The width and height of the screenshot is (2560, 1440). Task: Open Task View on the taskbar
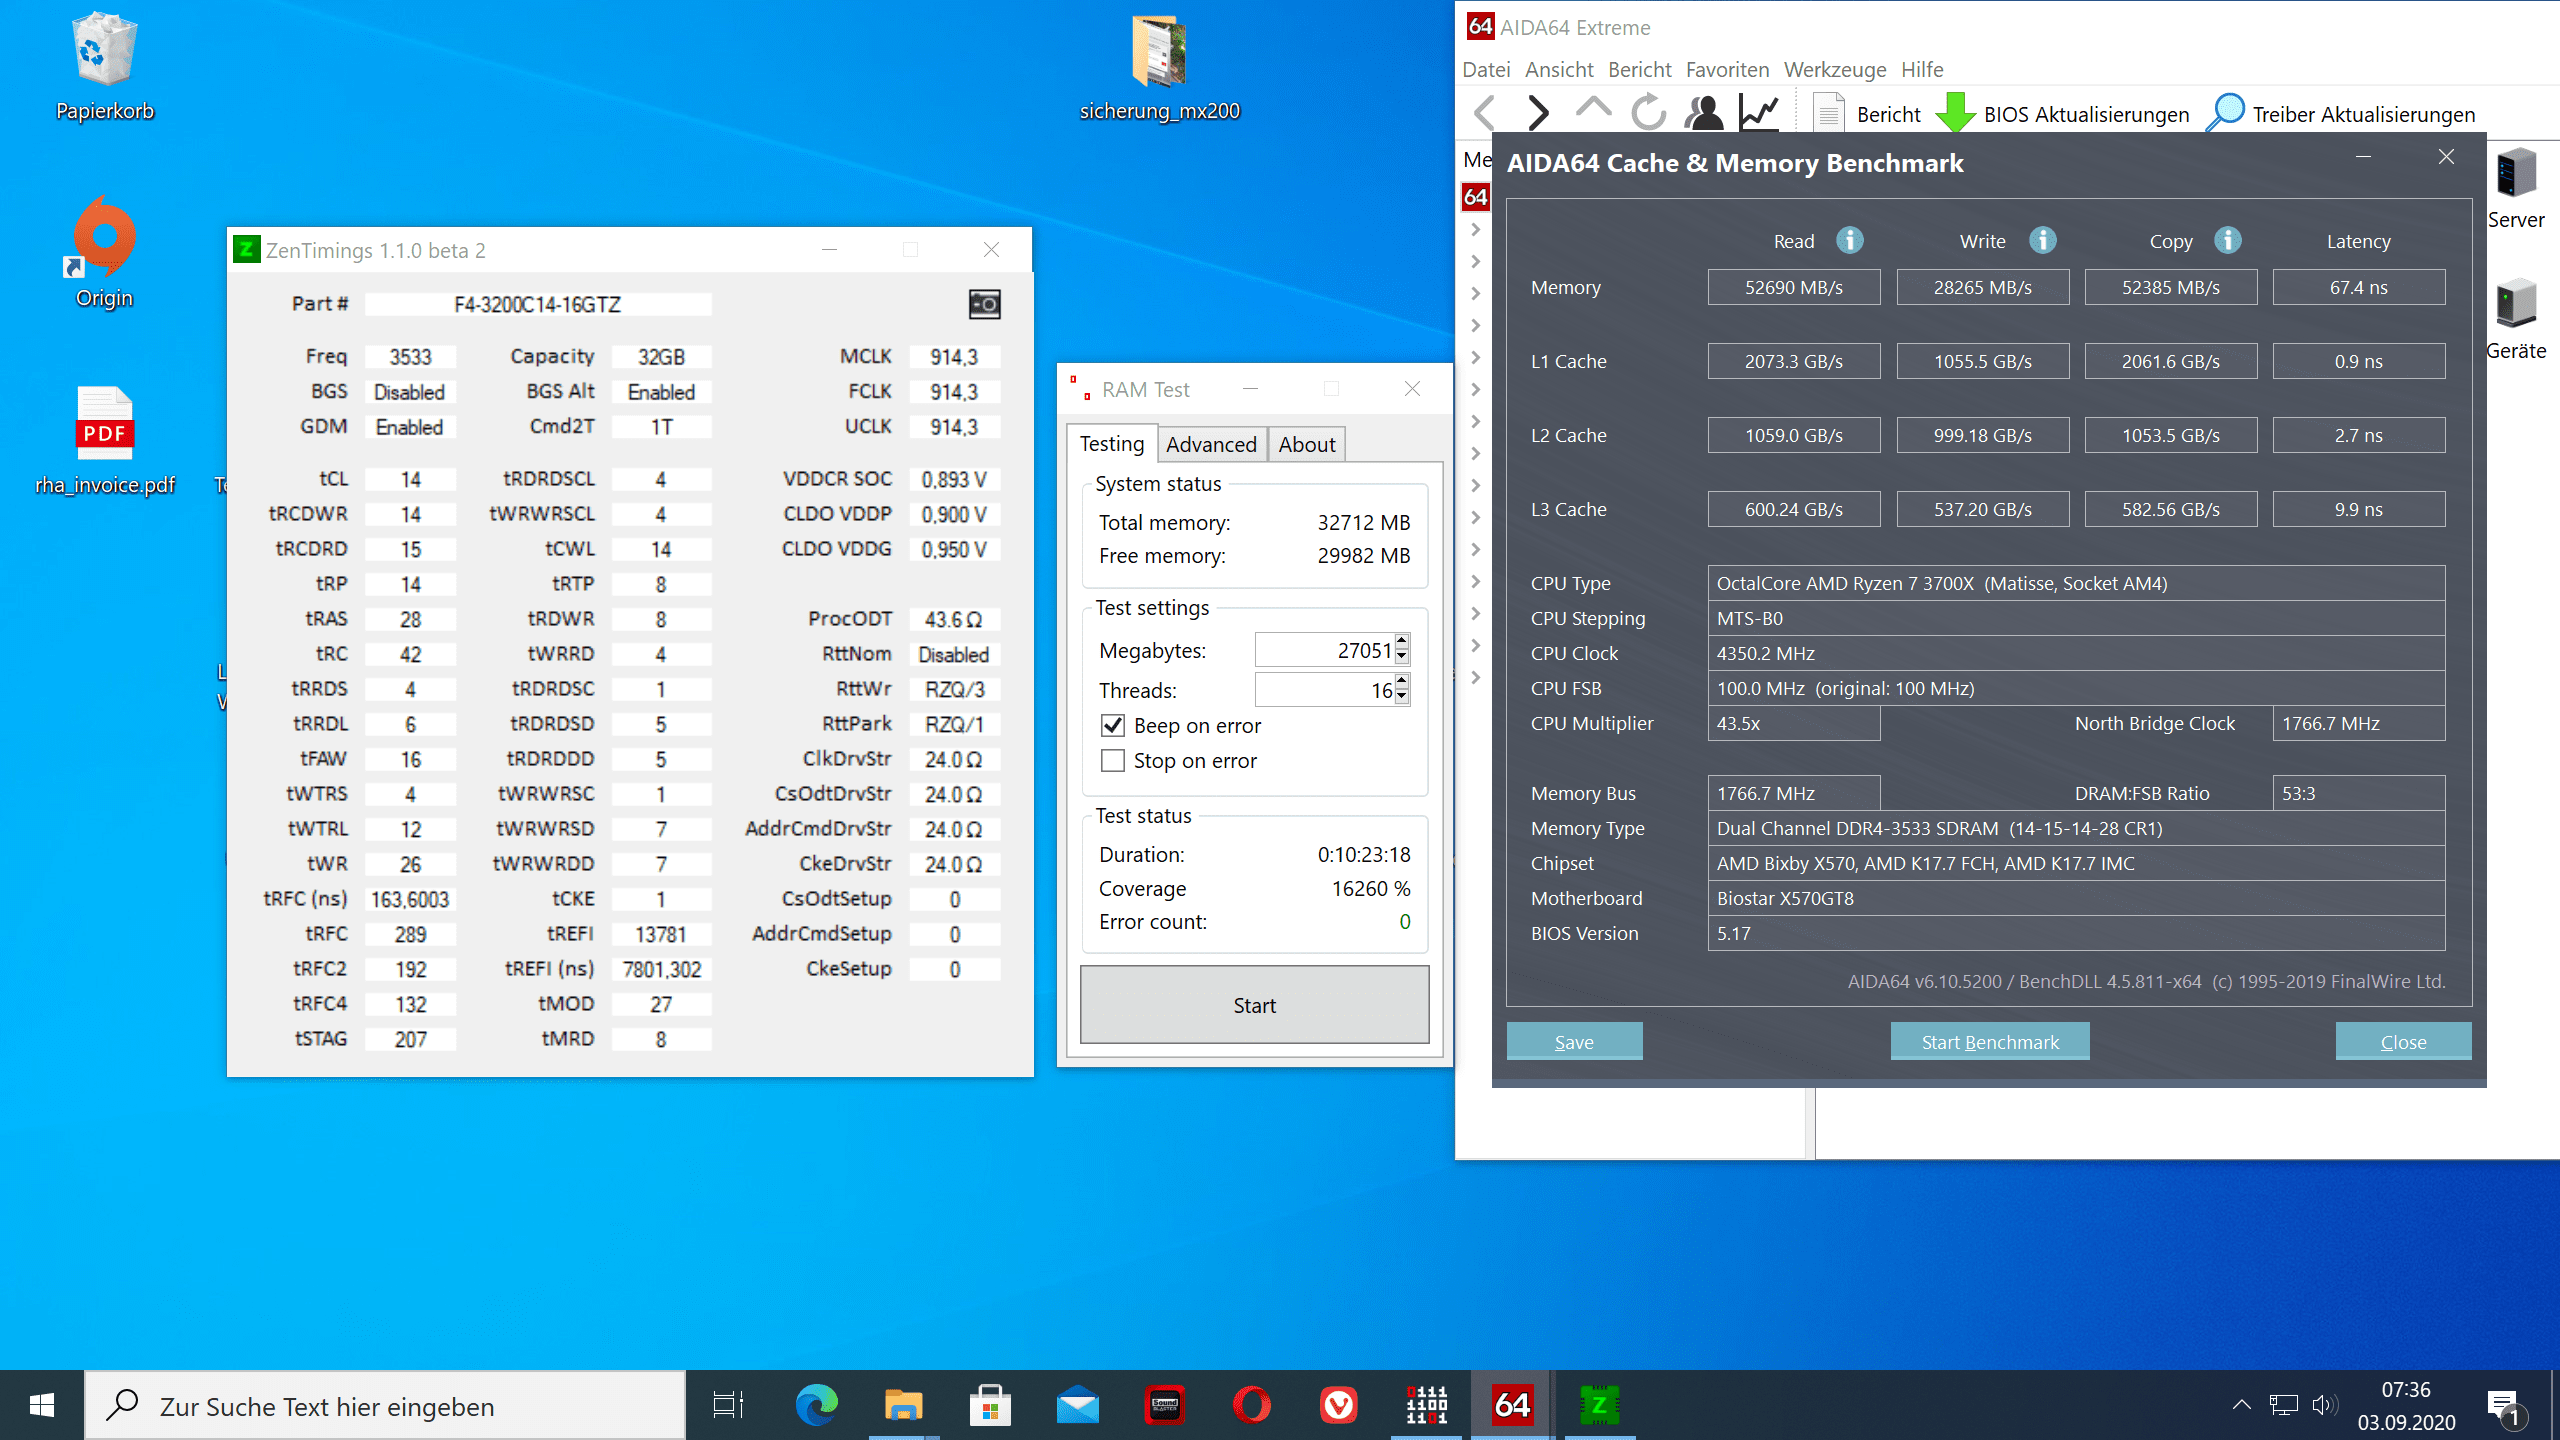728,1405
